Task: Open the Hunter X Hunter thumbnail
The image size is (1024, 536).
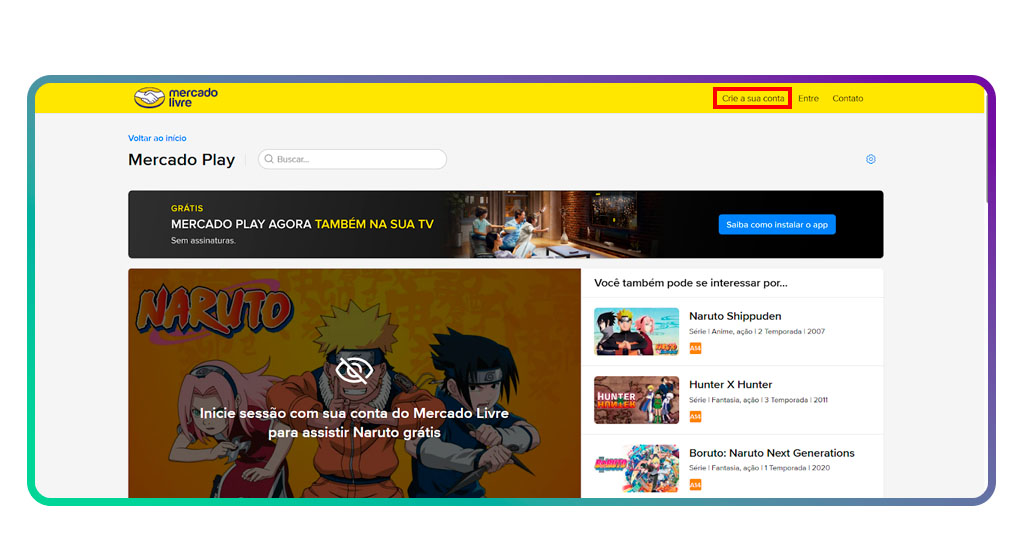Action: pos(636,400)
